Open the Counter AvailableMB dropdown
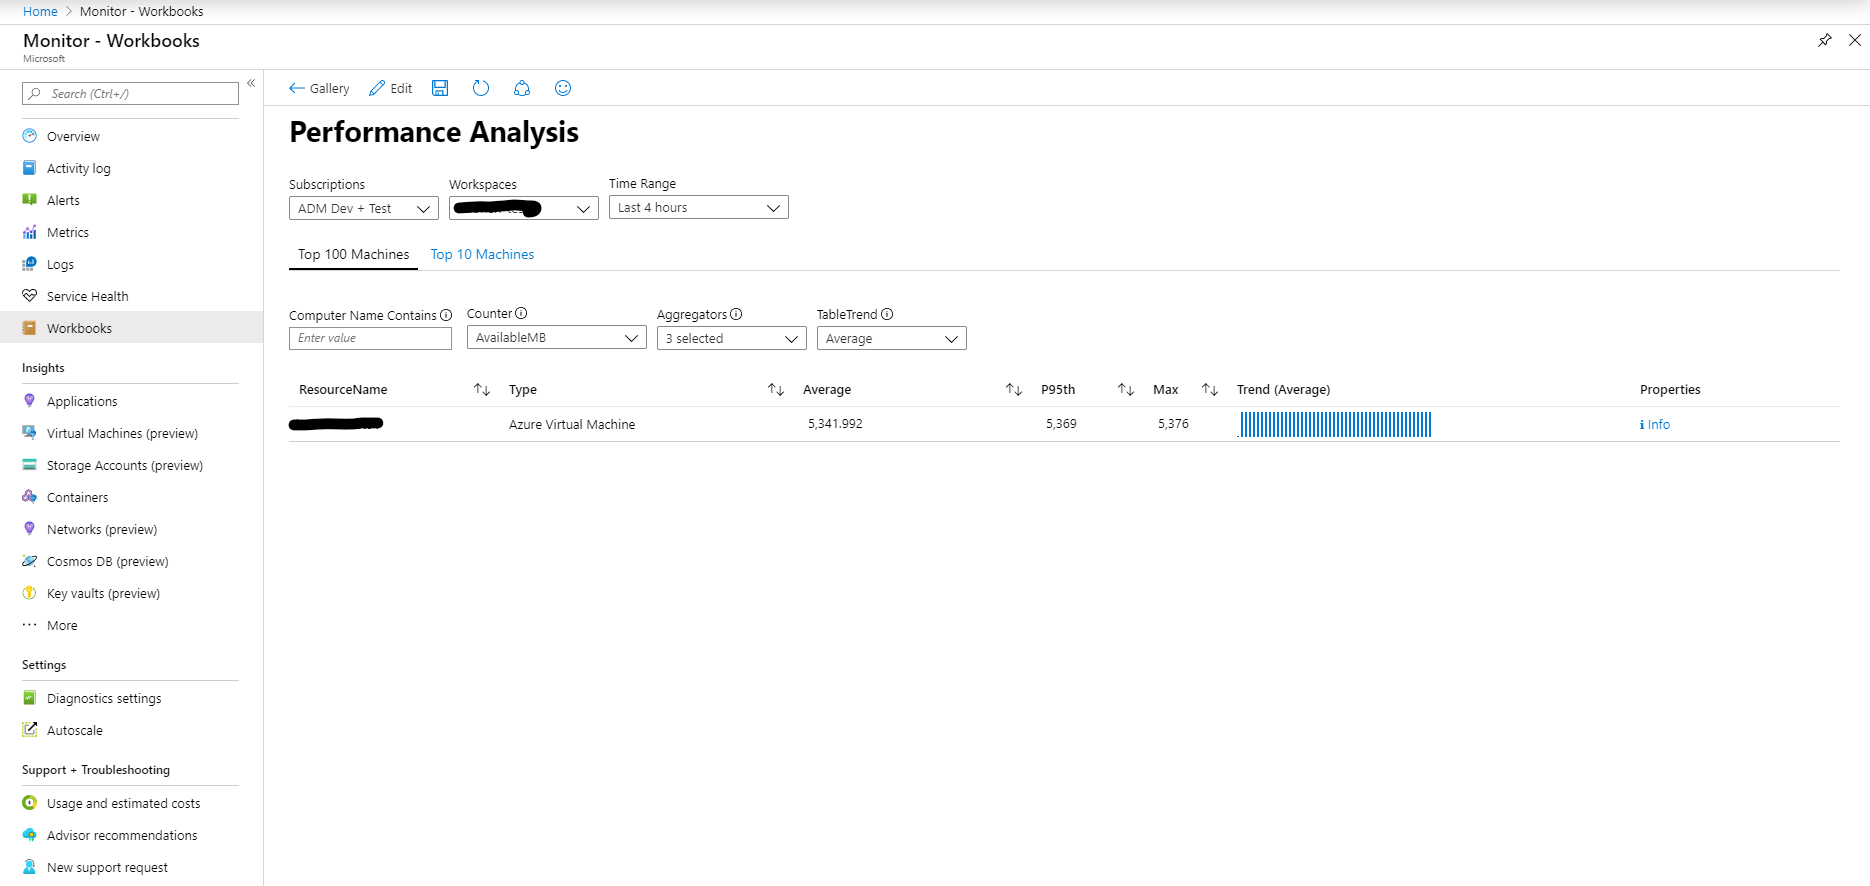Image resolution: width=1870 pixels, height=886 pixels. [557, 337]
